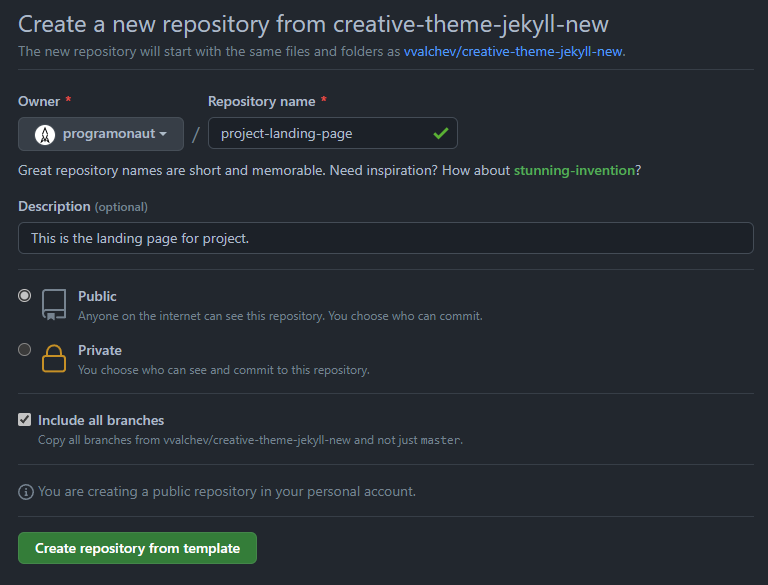Select the Private radio button

25,350
